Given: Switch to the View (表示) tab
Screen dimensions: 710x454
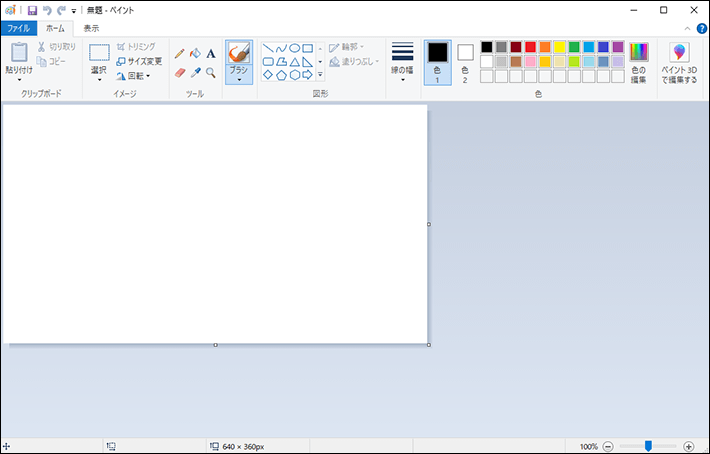Looking at the screenshot, I should click(91, 28).
